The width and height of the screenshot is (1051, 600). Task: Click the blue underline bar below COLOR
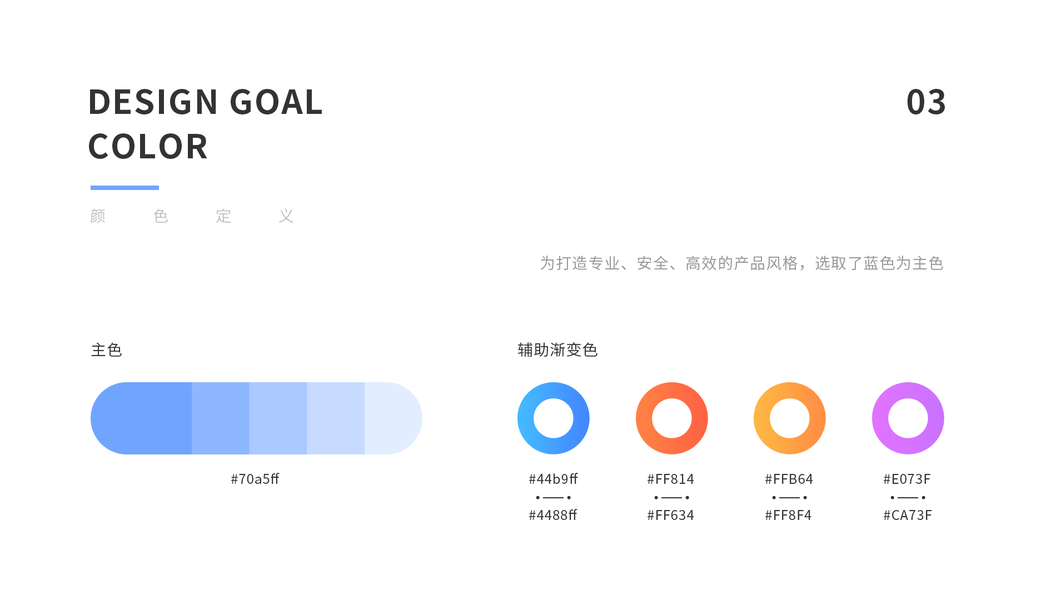(125, 187)
